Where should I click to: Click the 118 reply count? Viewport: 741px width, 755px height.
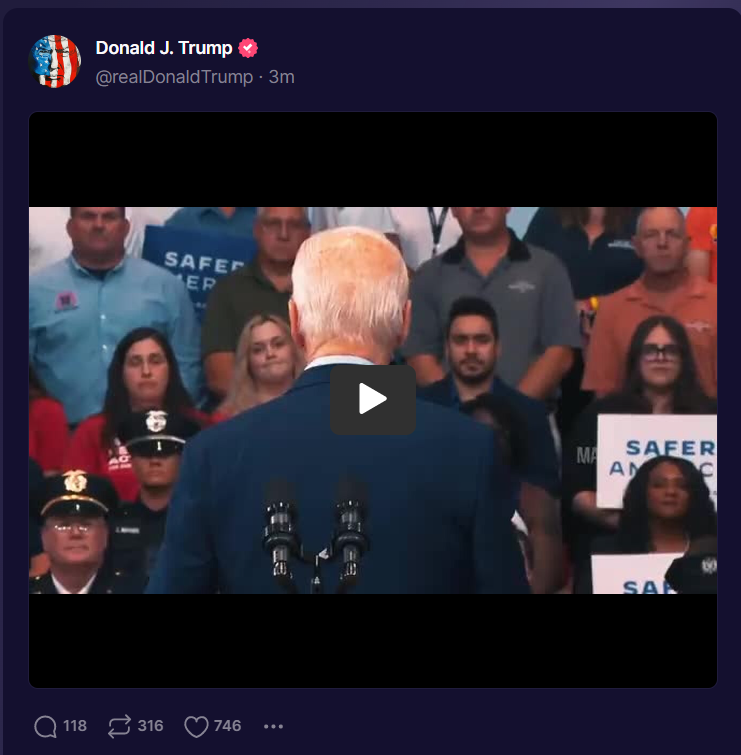[75, 726]
